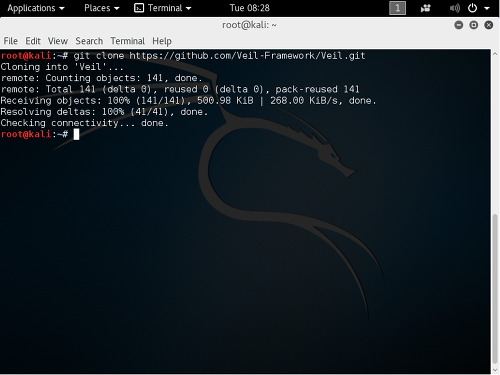The height and width of the screenshot is (375, 500).
Task: Close the root@kali terminal window
Action: pyautogui.click(x=489, y=25)
